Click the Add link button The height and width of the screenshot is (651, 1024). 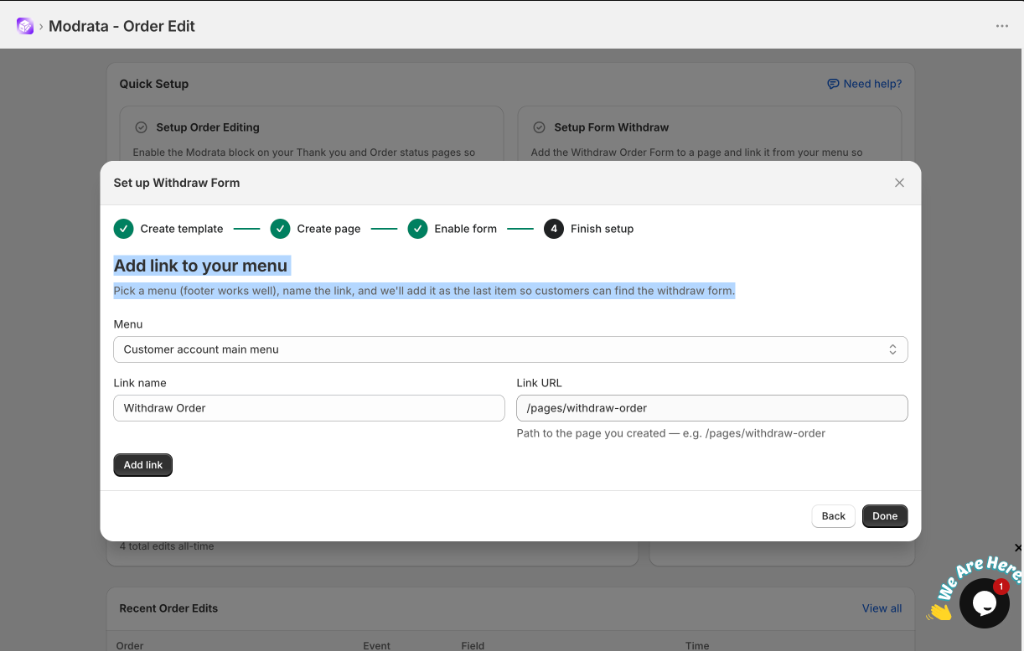point(143,465)
